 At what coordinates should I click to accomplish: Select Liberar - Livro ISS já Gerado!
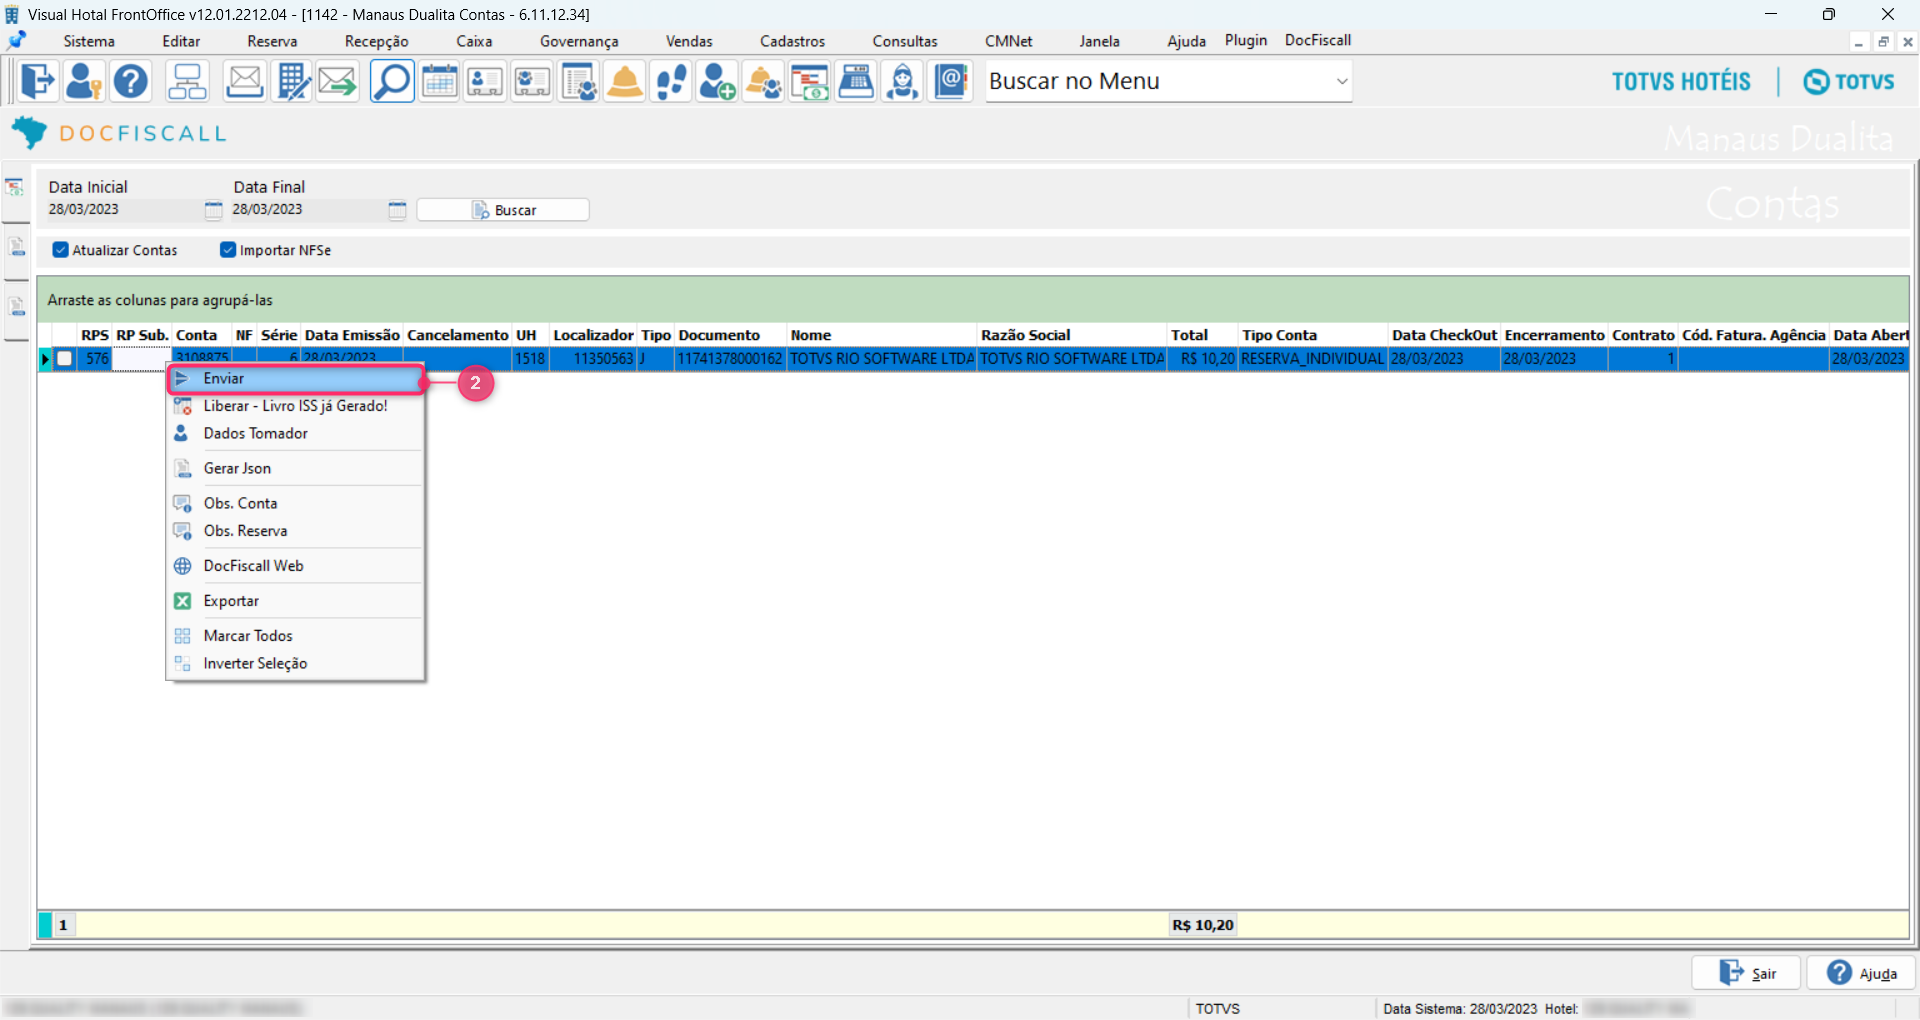(x=297, y=406)
